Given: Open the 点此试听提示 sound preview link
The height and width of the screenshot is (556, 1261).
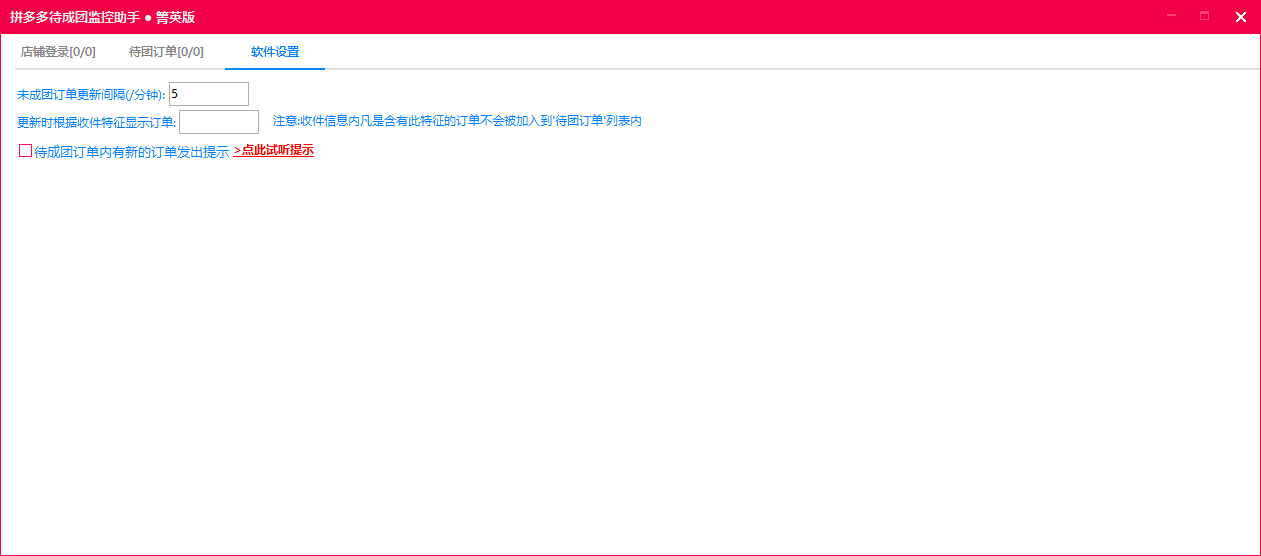Looking at the screenshot, I should [273, 151].
